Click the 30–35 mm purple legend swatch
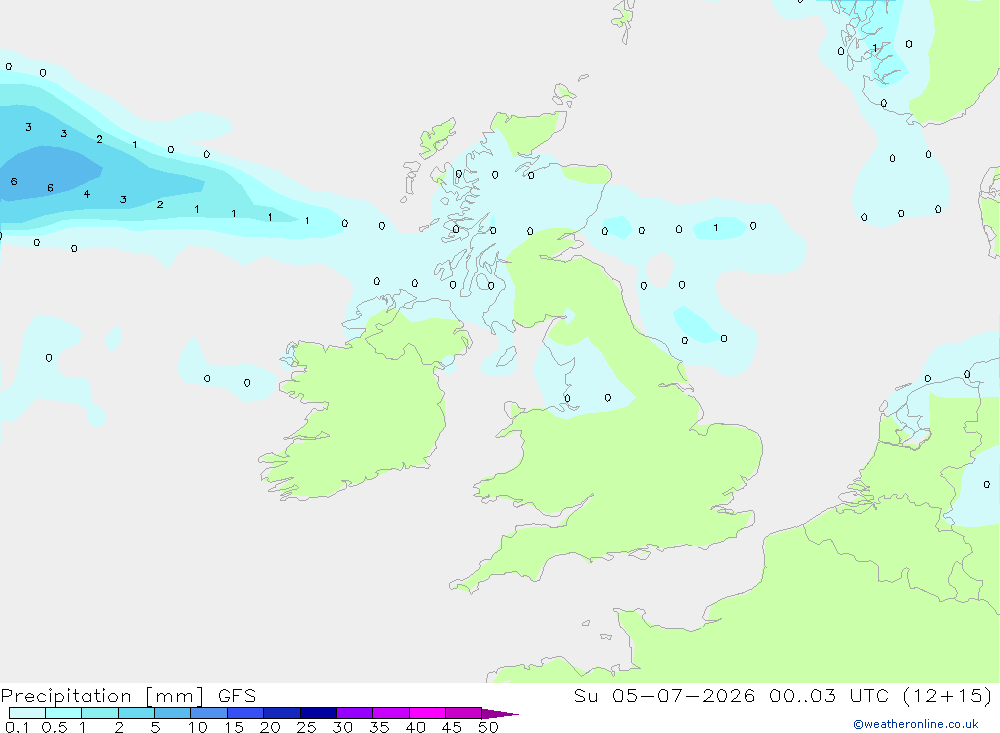The height and width of the screenshot is (733, 1000). 355,713
